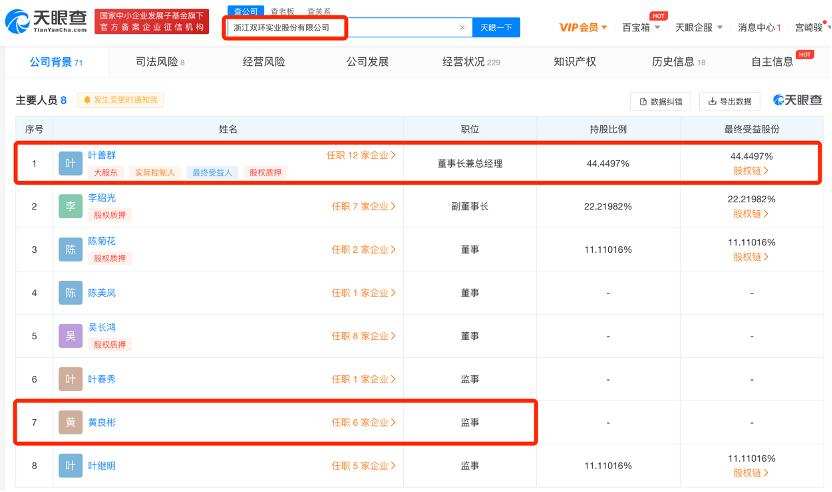This screenshot has width=832, height=492.
Task: Click the 黄 avatar in row 7
Action: click(x=71, y=422)
